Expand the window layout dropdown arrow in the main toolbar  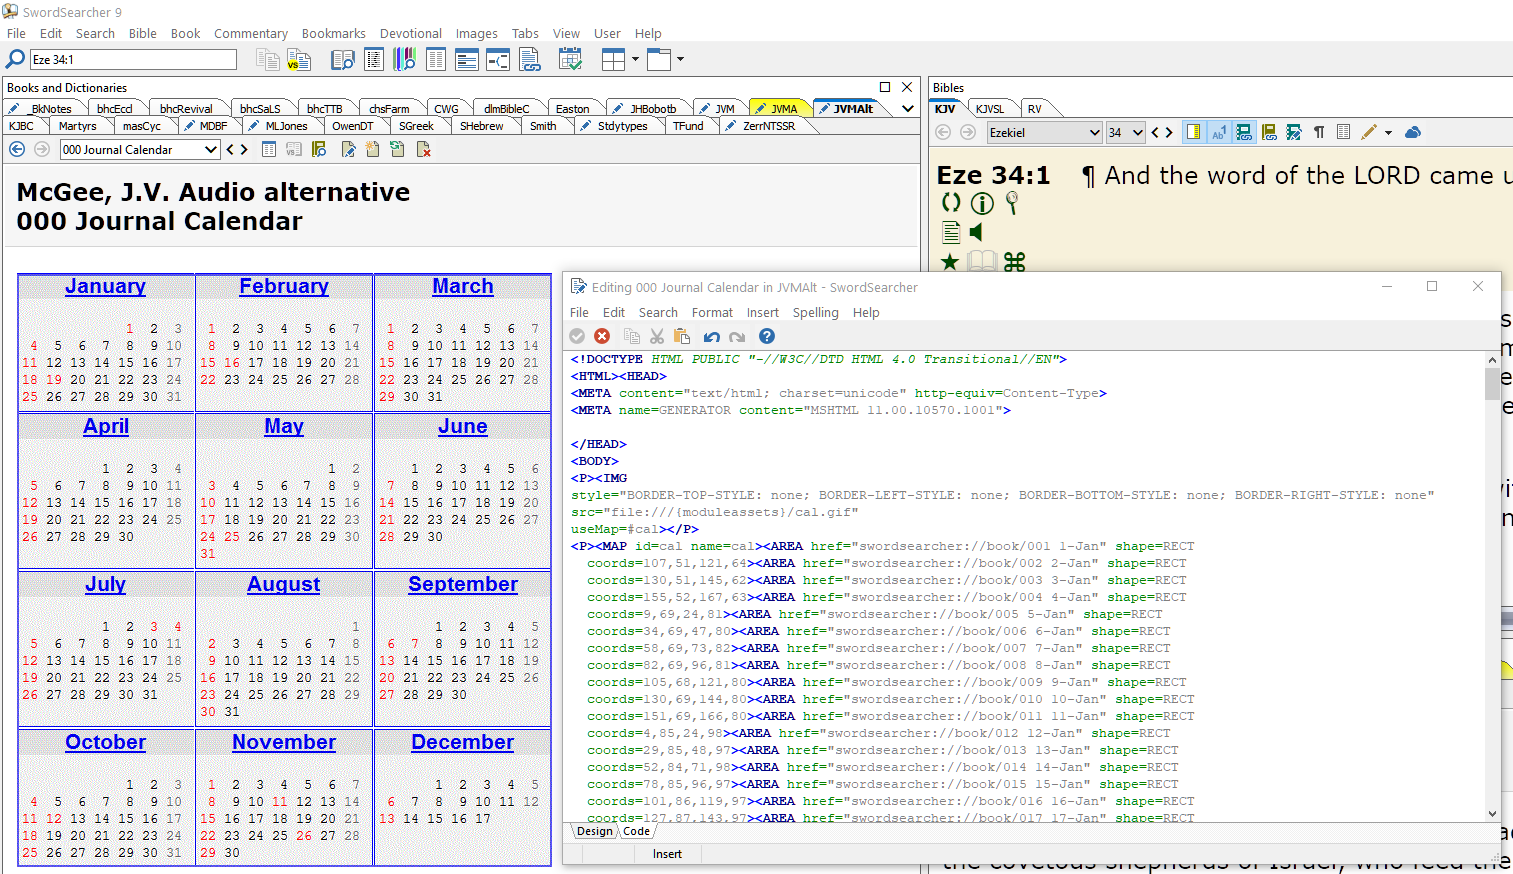coord(680,60)
